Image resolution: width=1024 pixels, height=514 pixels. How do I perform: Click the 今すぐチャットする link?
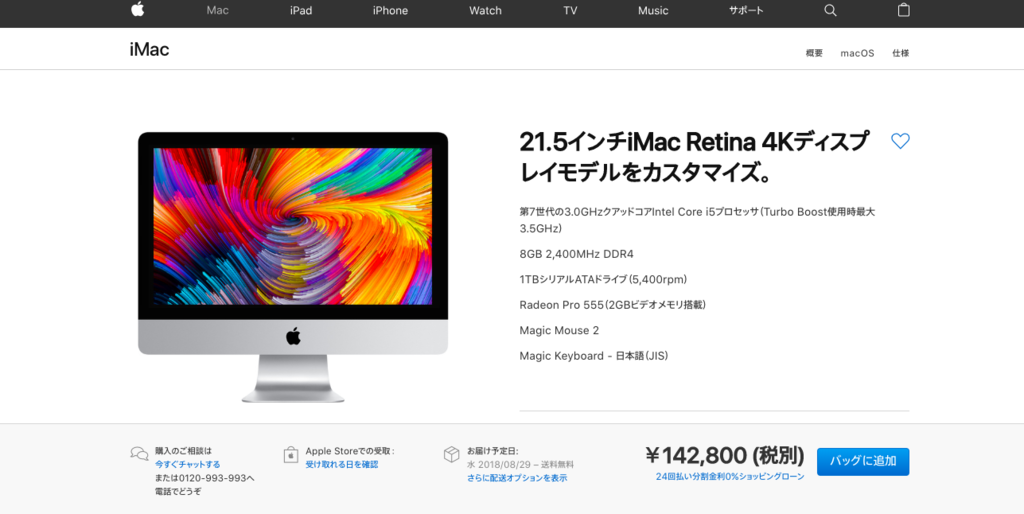187,464
